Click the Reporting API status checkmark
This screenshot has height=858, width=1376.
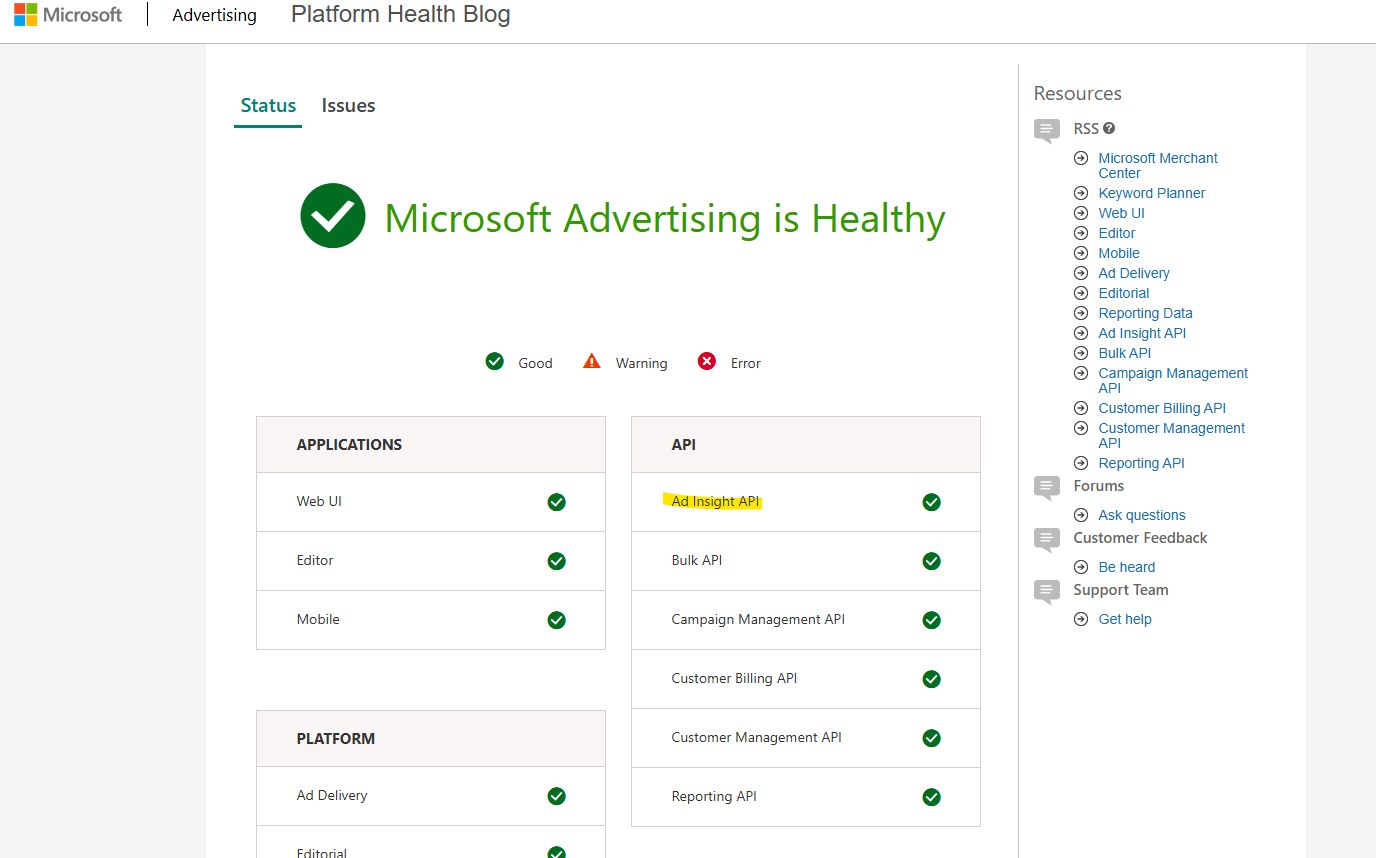click(x=932, y=797)
